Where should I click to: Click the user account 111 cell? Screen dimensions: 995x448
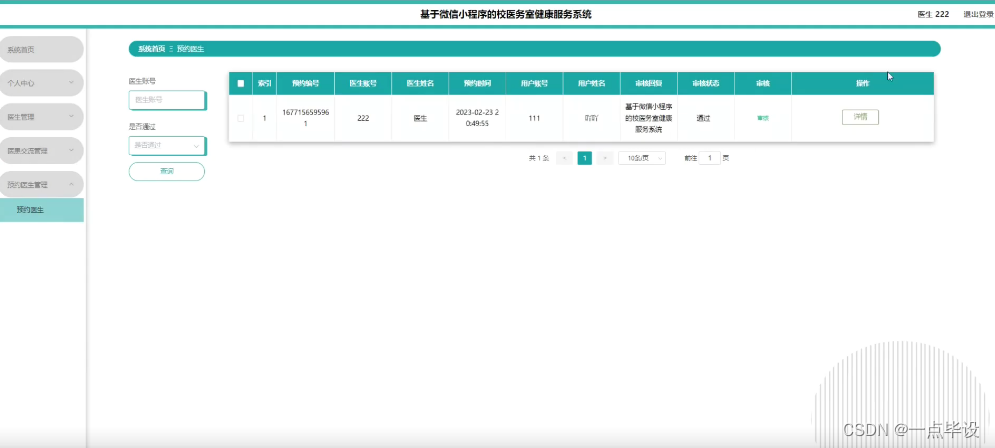pos(534,118)
